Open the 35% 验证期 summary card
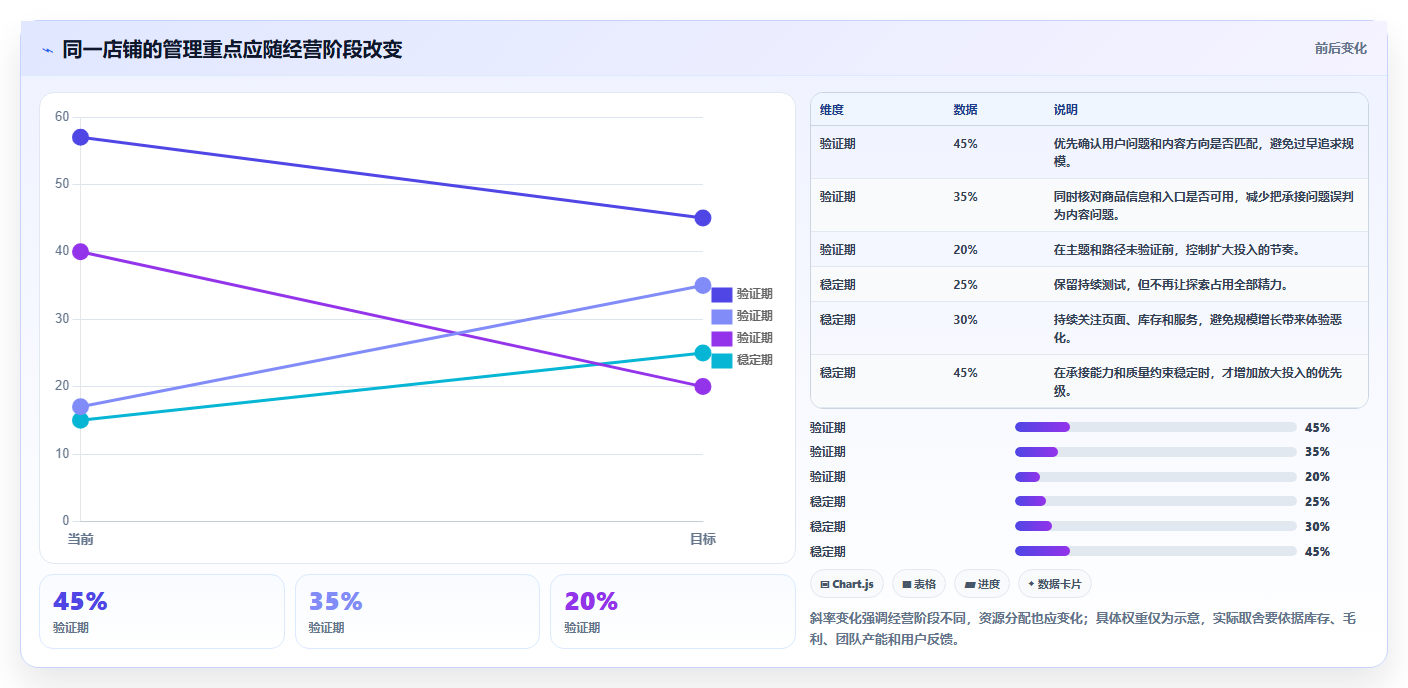The height and width of the screenshot is (688, 1408). pyautogui.click(x=417, y=611)
